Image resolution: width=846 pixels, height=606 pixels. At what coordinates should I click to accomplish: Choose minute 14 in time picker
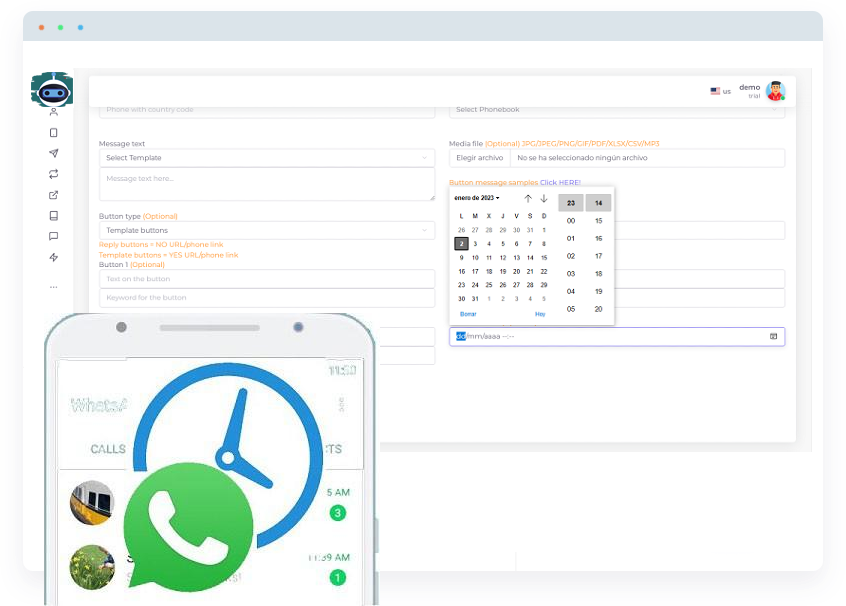point(598,203)
